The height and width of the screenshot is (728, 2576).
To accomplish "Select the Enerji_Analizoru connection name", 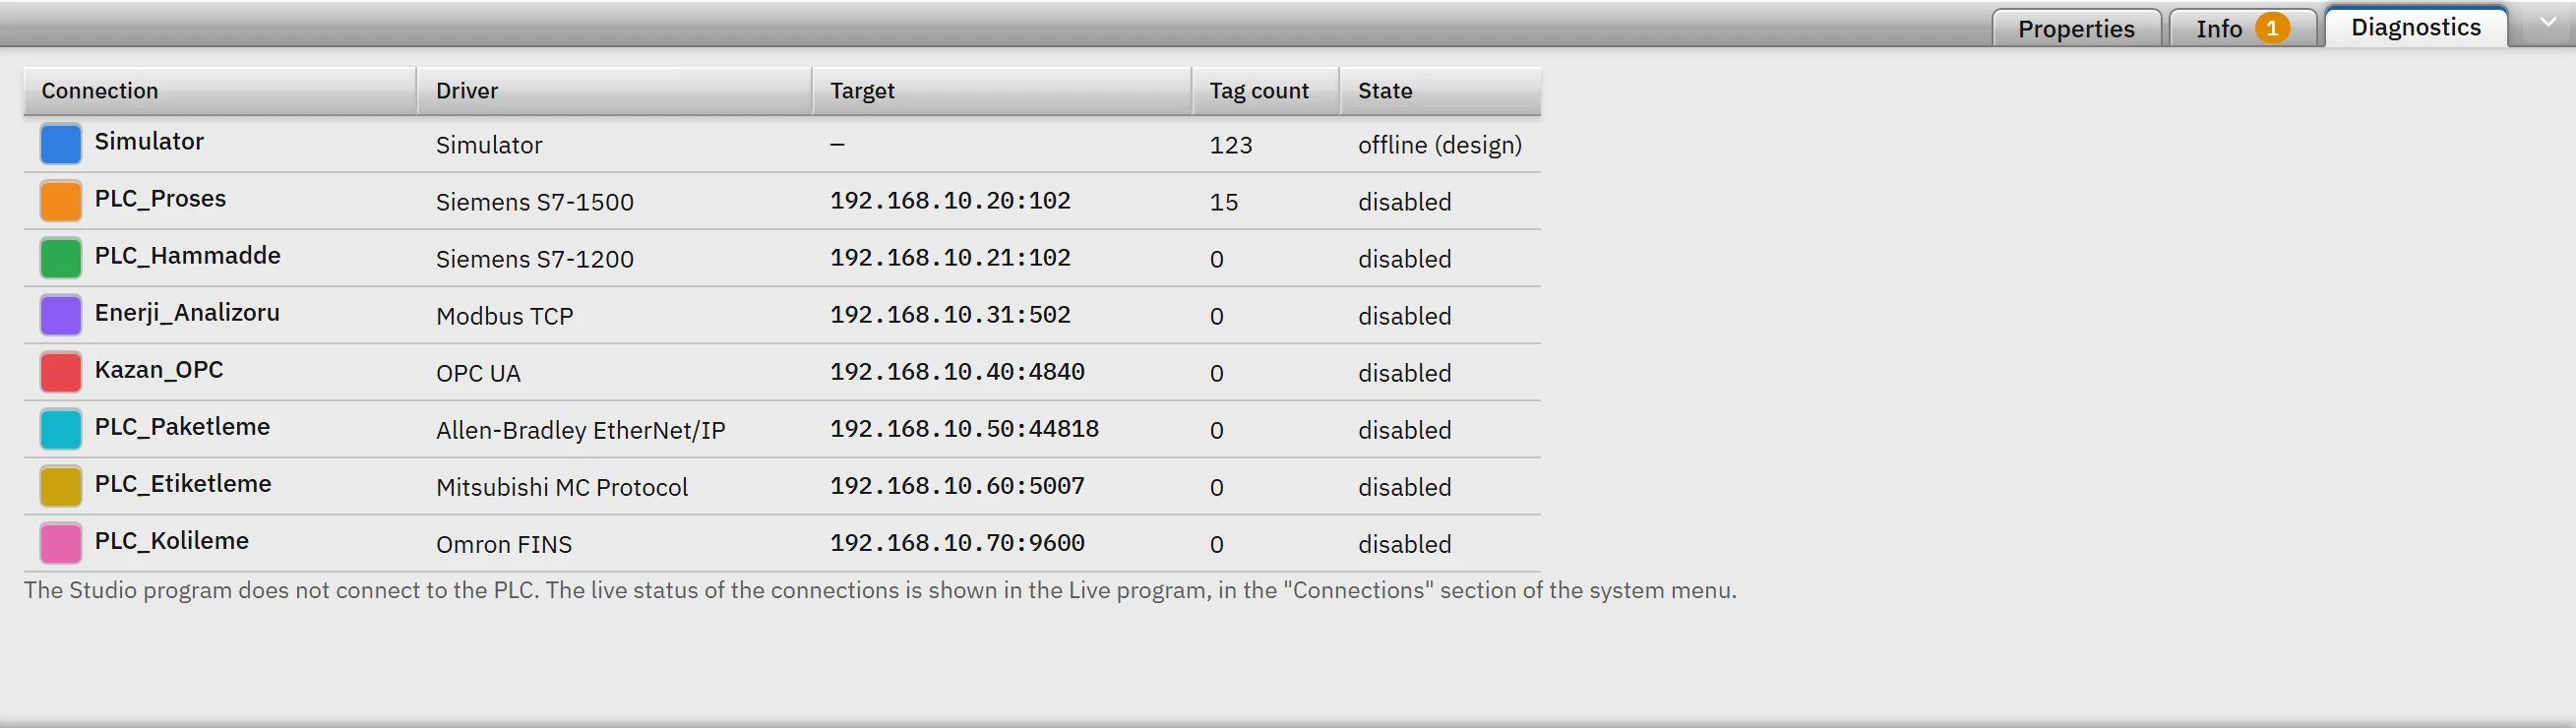I will (x=187, y=313).
